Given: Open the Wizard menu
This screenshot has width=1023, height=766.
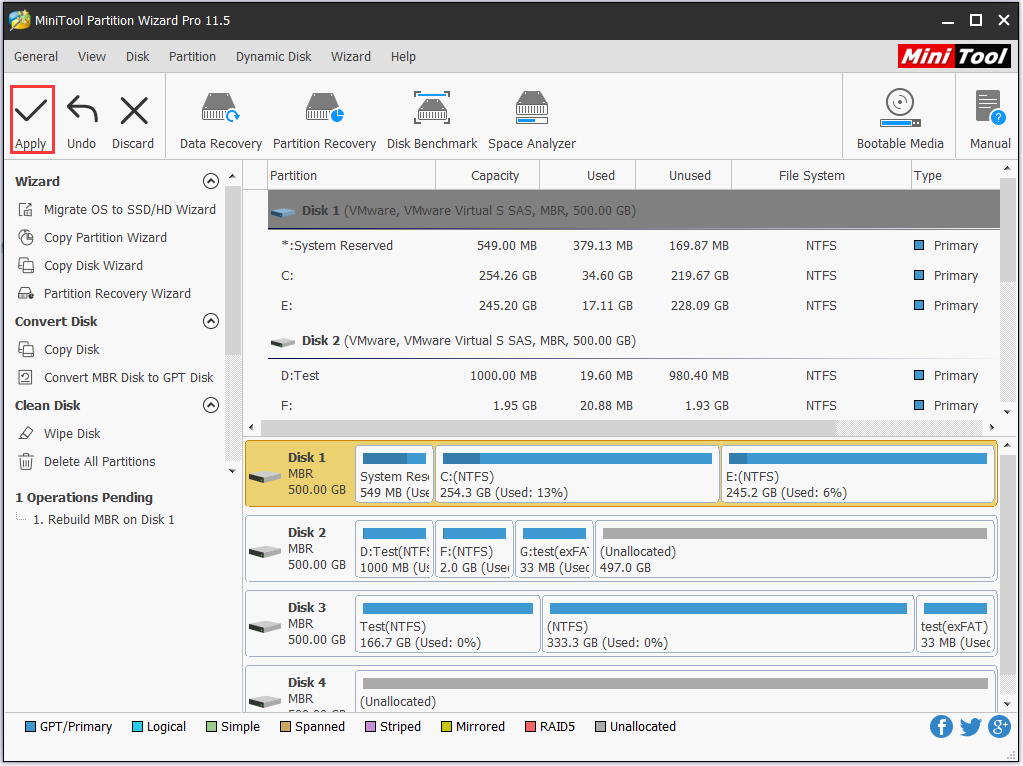Looking at the screenshot, I should click(351, 57).
